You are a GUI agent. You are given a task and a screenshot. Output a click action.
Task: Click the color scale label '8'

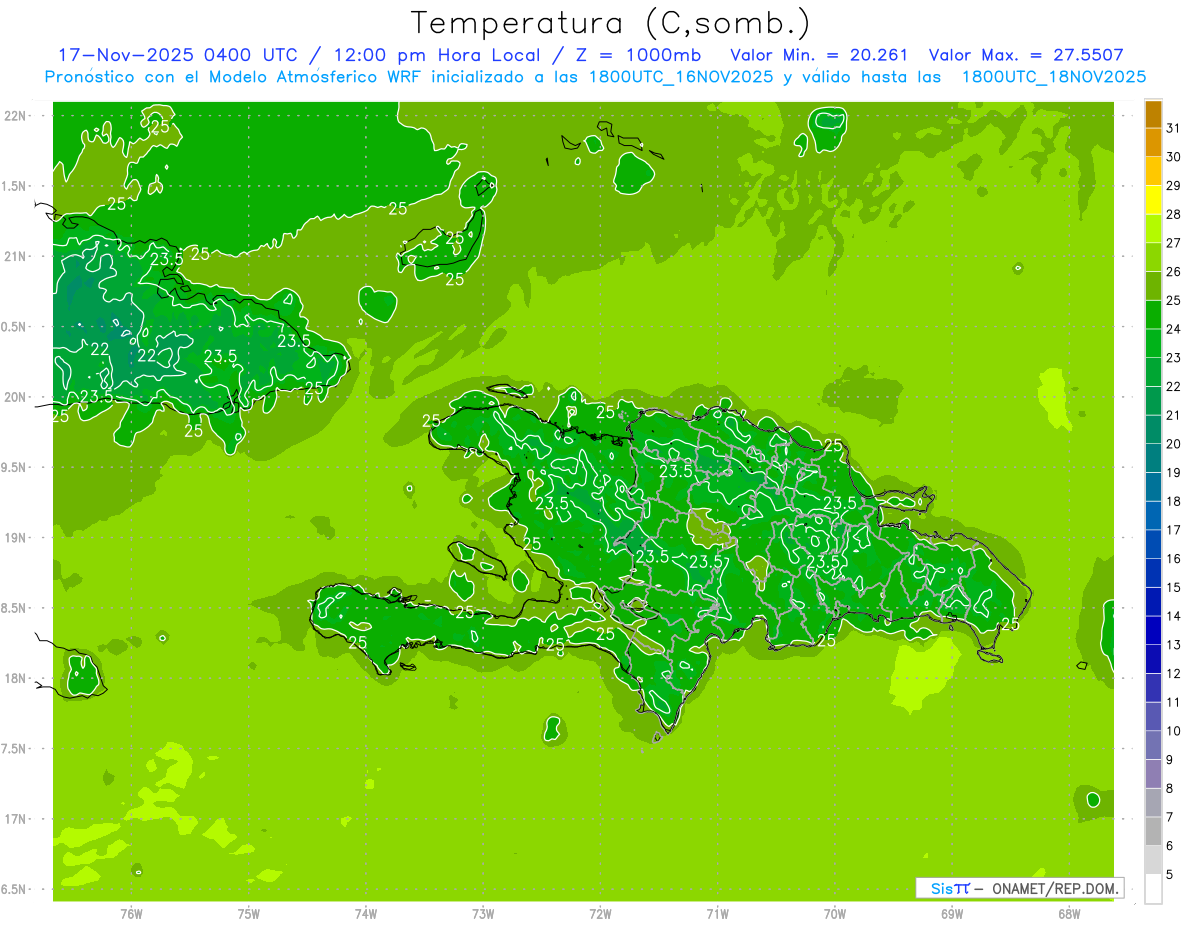[1169, 788]
